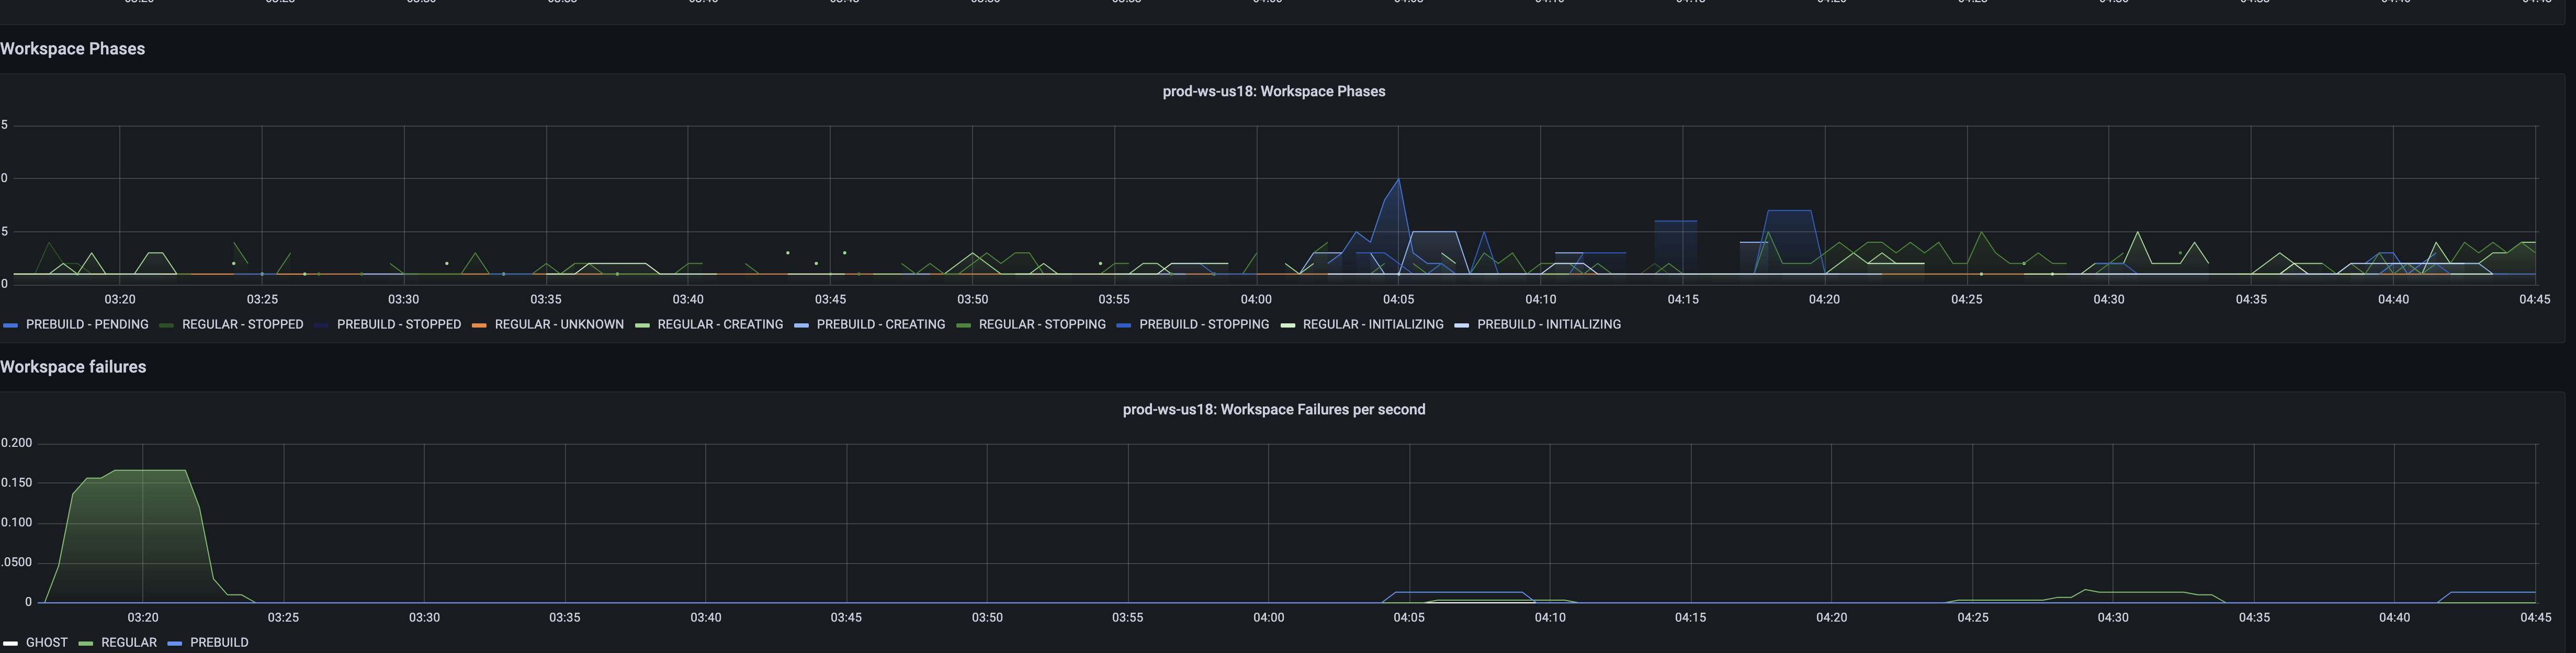The height and width of the screenshot is (653, 2576).
Task: Hide the PREBUILD - CREATING series
Action: [881, 324]
